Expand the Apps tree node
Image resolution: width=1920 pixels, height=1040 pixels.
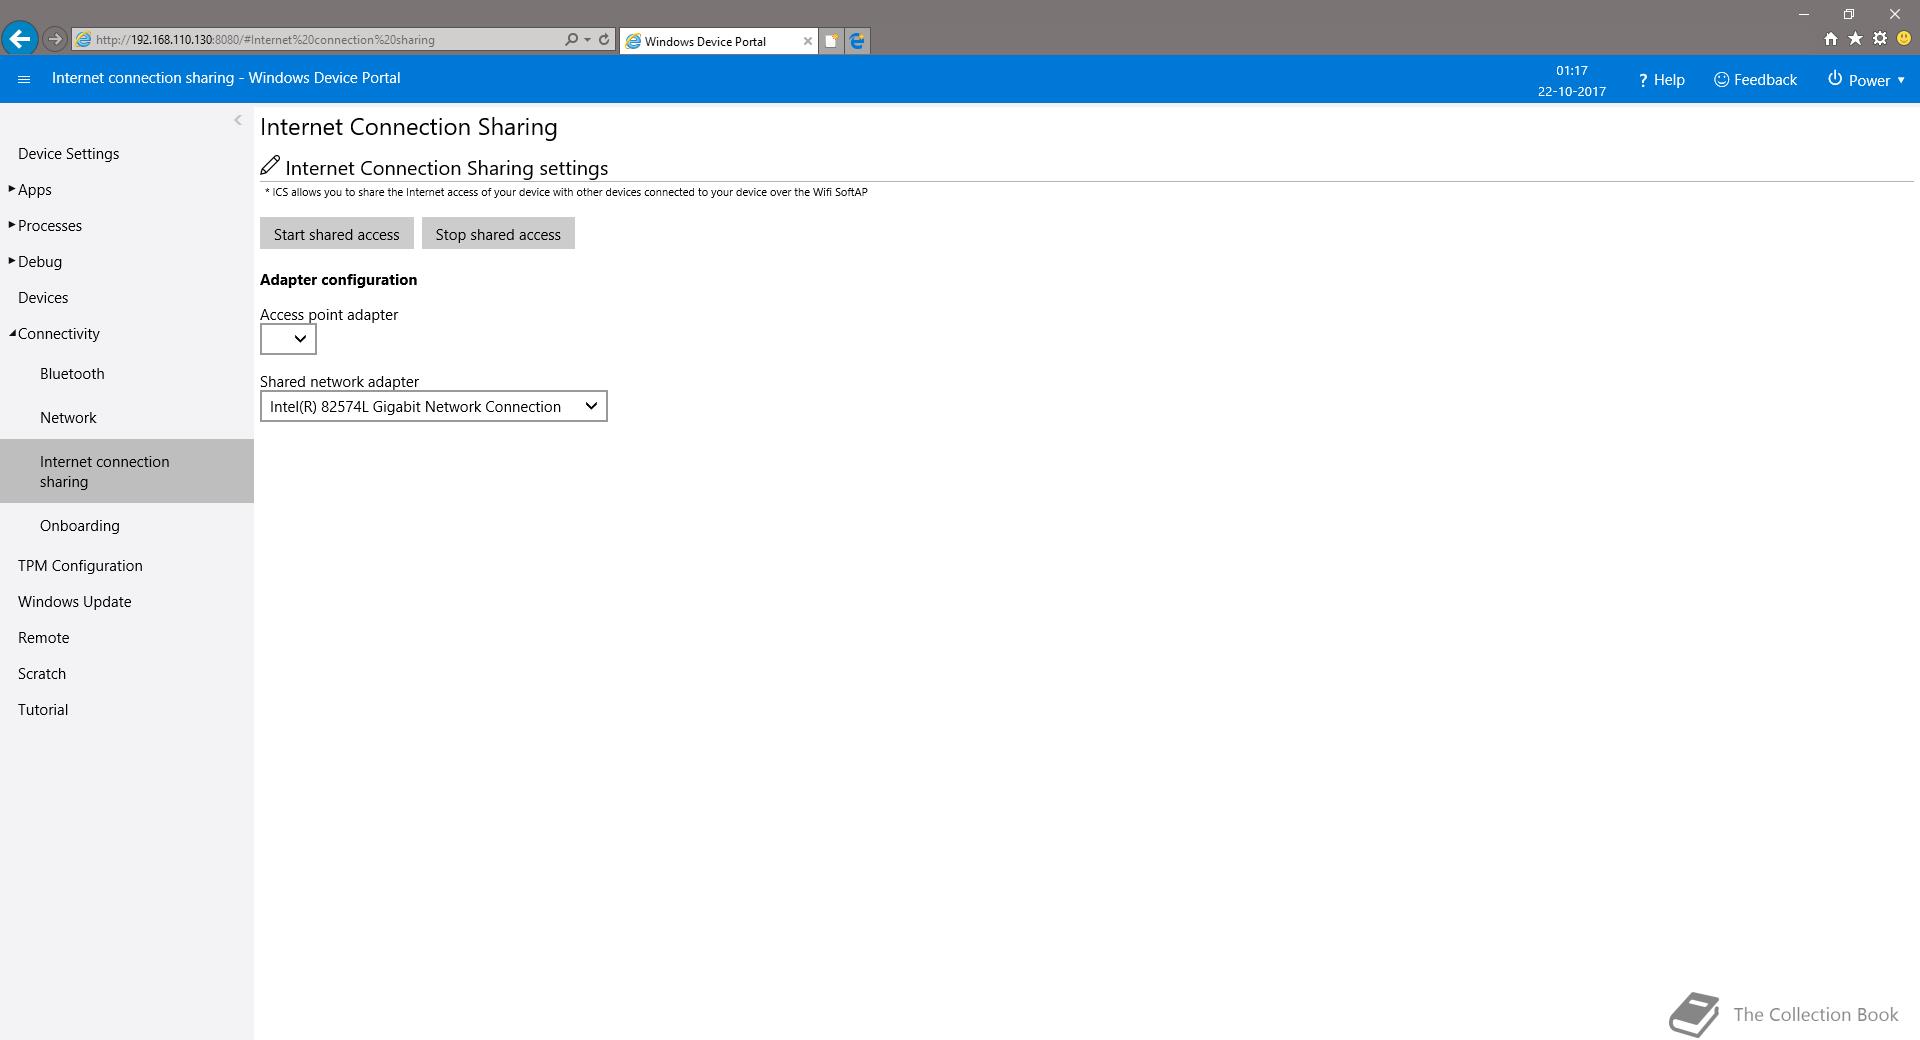12,189
